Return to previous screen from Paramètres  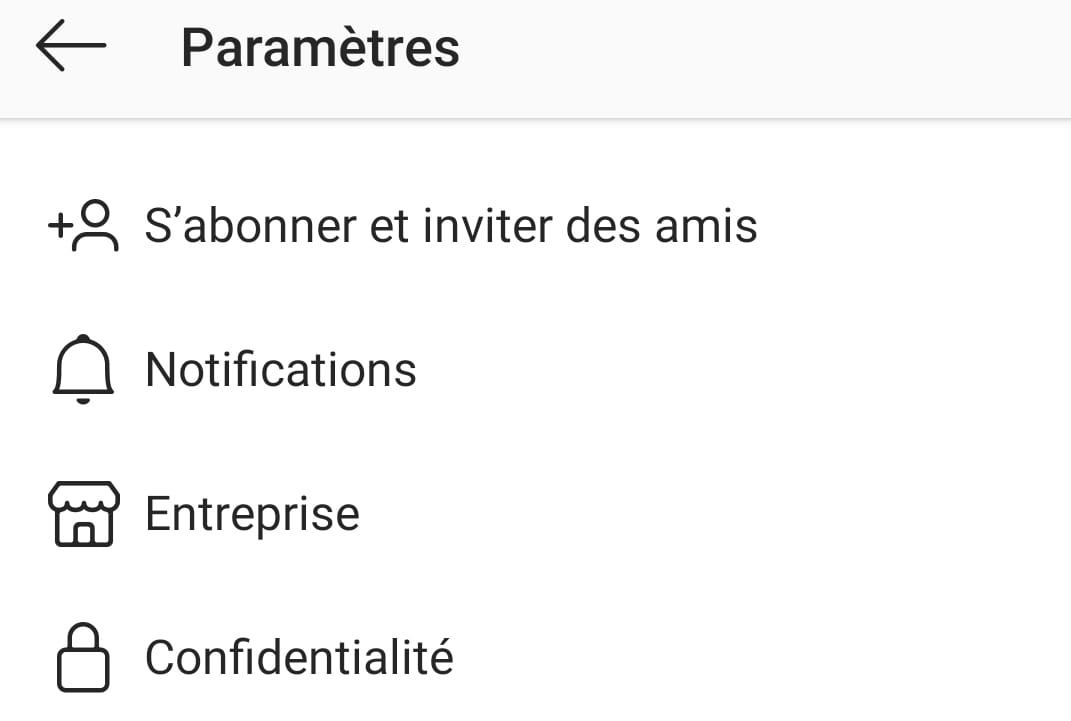[x=70, y=47]
